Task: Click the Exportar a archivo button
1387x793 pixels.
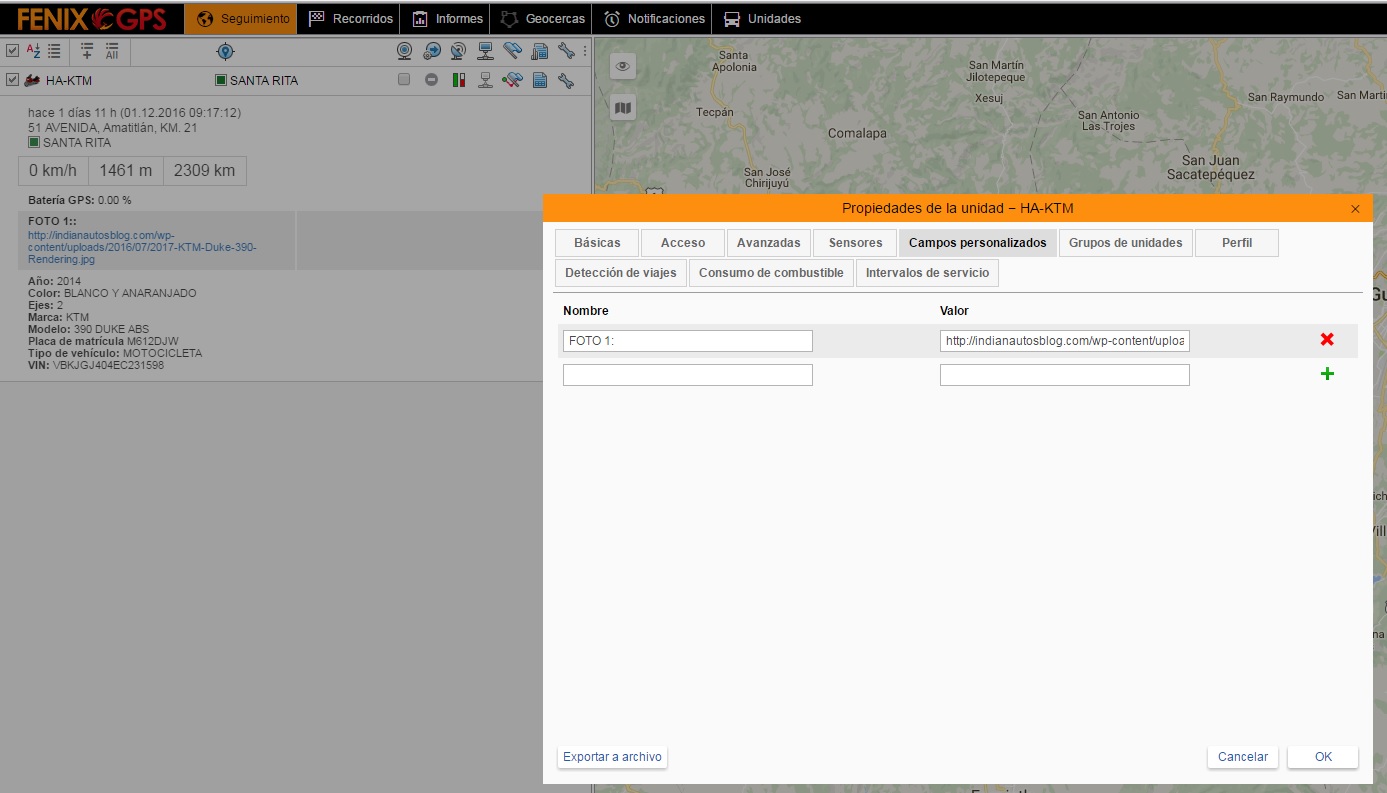Action: pos(612,757)
